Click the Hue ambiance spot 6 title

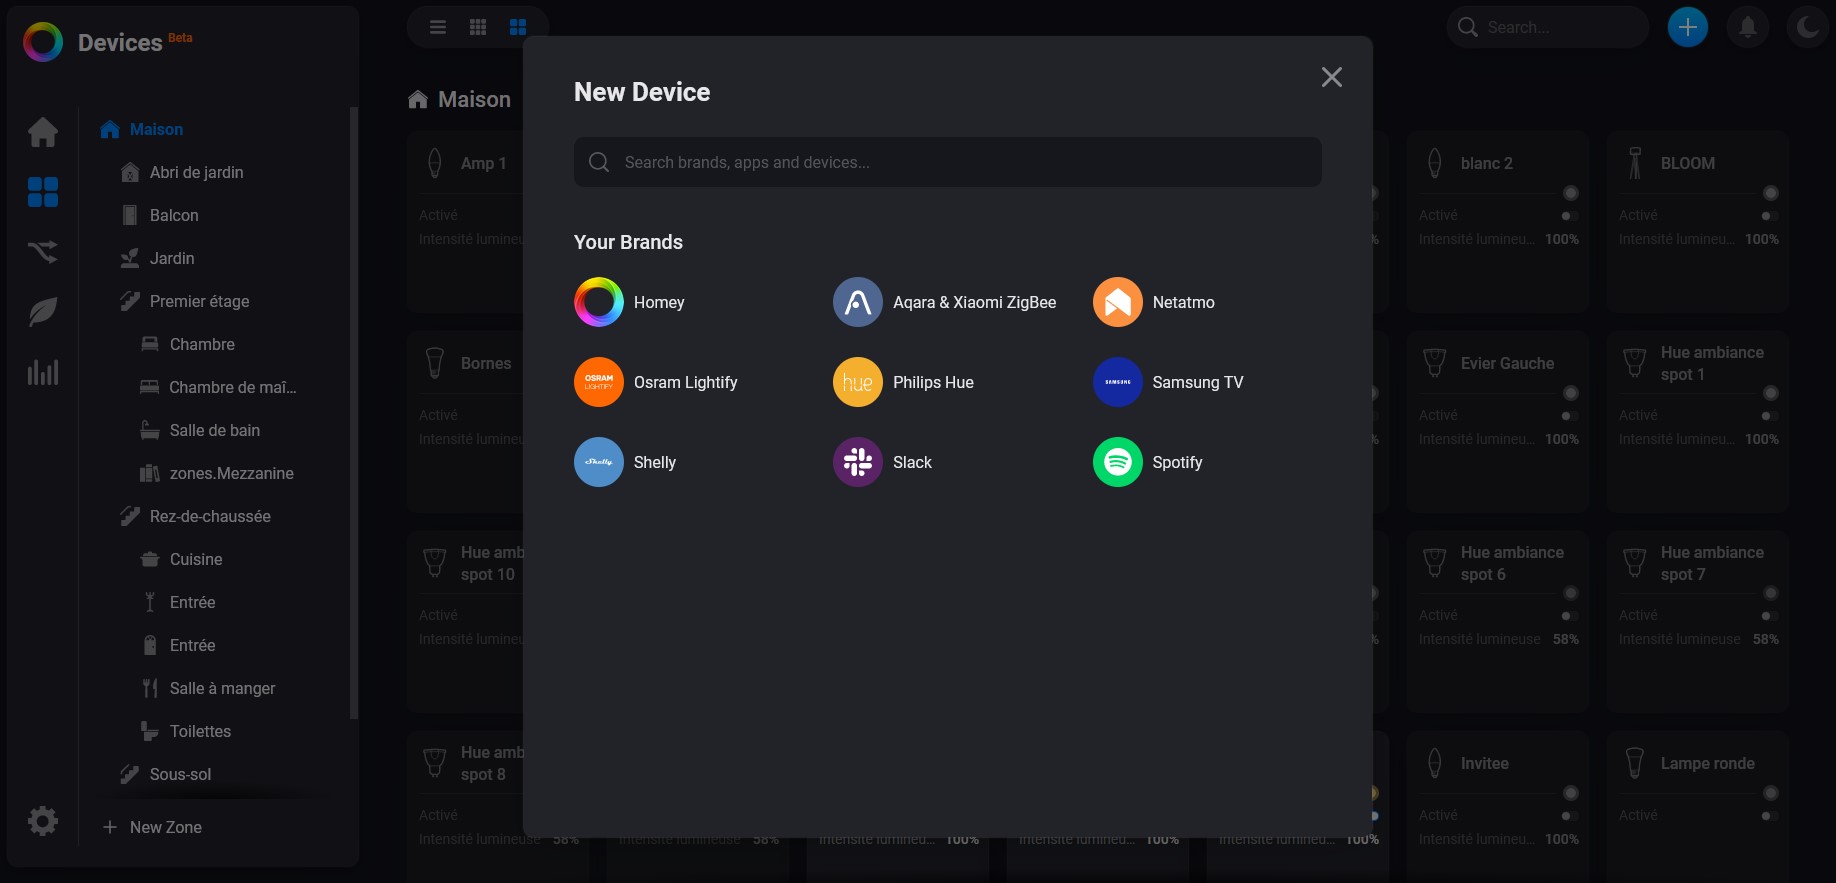[1512, 563]
